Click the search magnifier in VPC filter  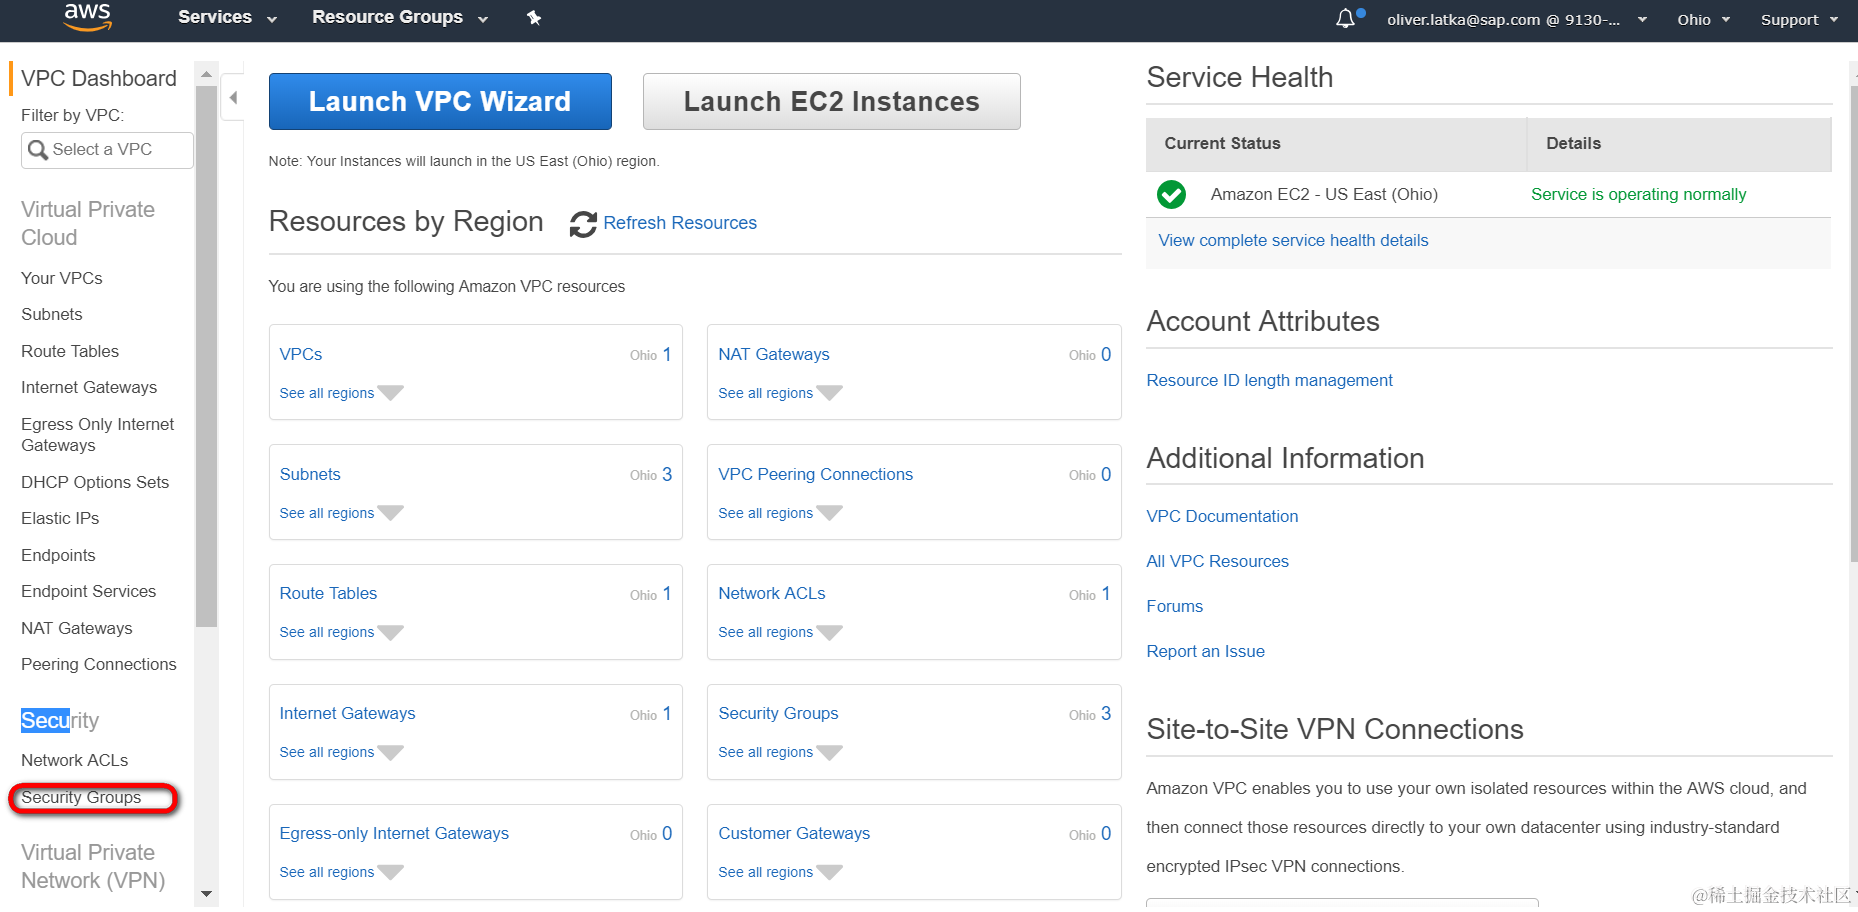[x=38, y=150]
